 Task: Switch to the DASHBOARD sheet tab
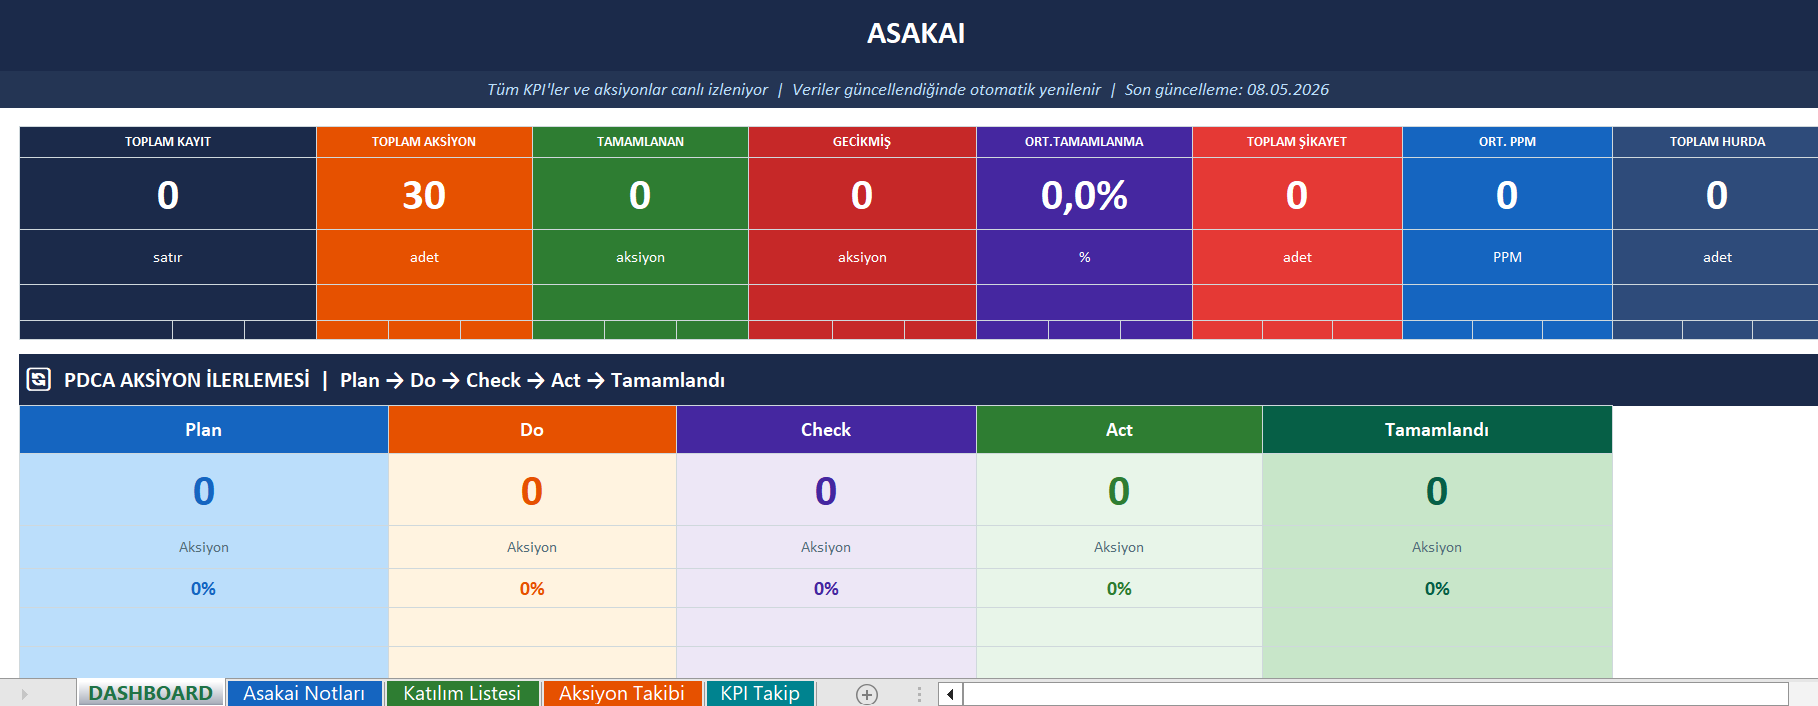pyautogui.click(x=151, y=693)
